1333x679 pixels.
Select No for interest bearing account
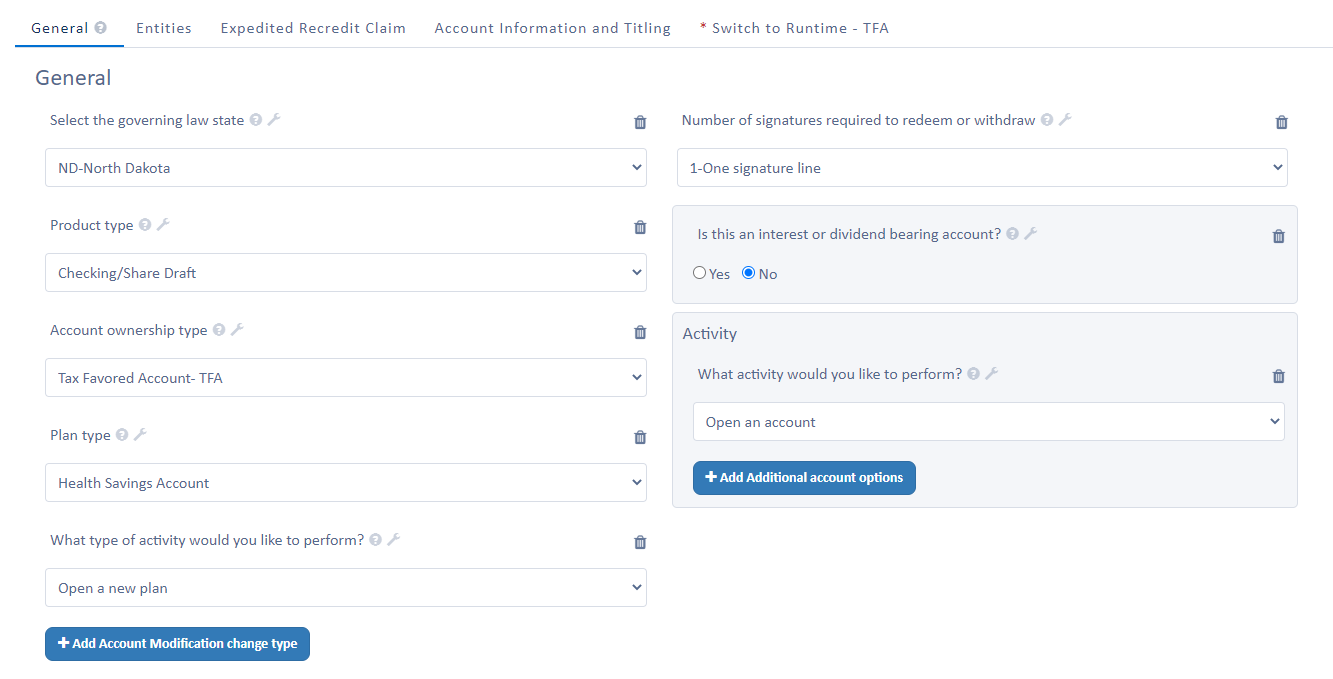749,273
